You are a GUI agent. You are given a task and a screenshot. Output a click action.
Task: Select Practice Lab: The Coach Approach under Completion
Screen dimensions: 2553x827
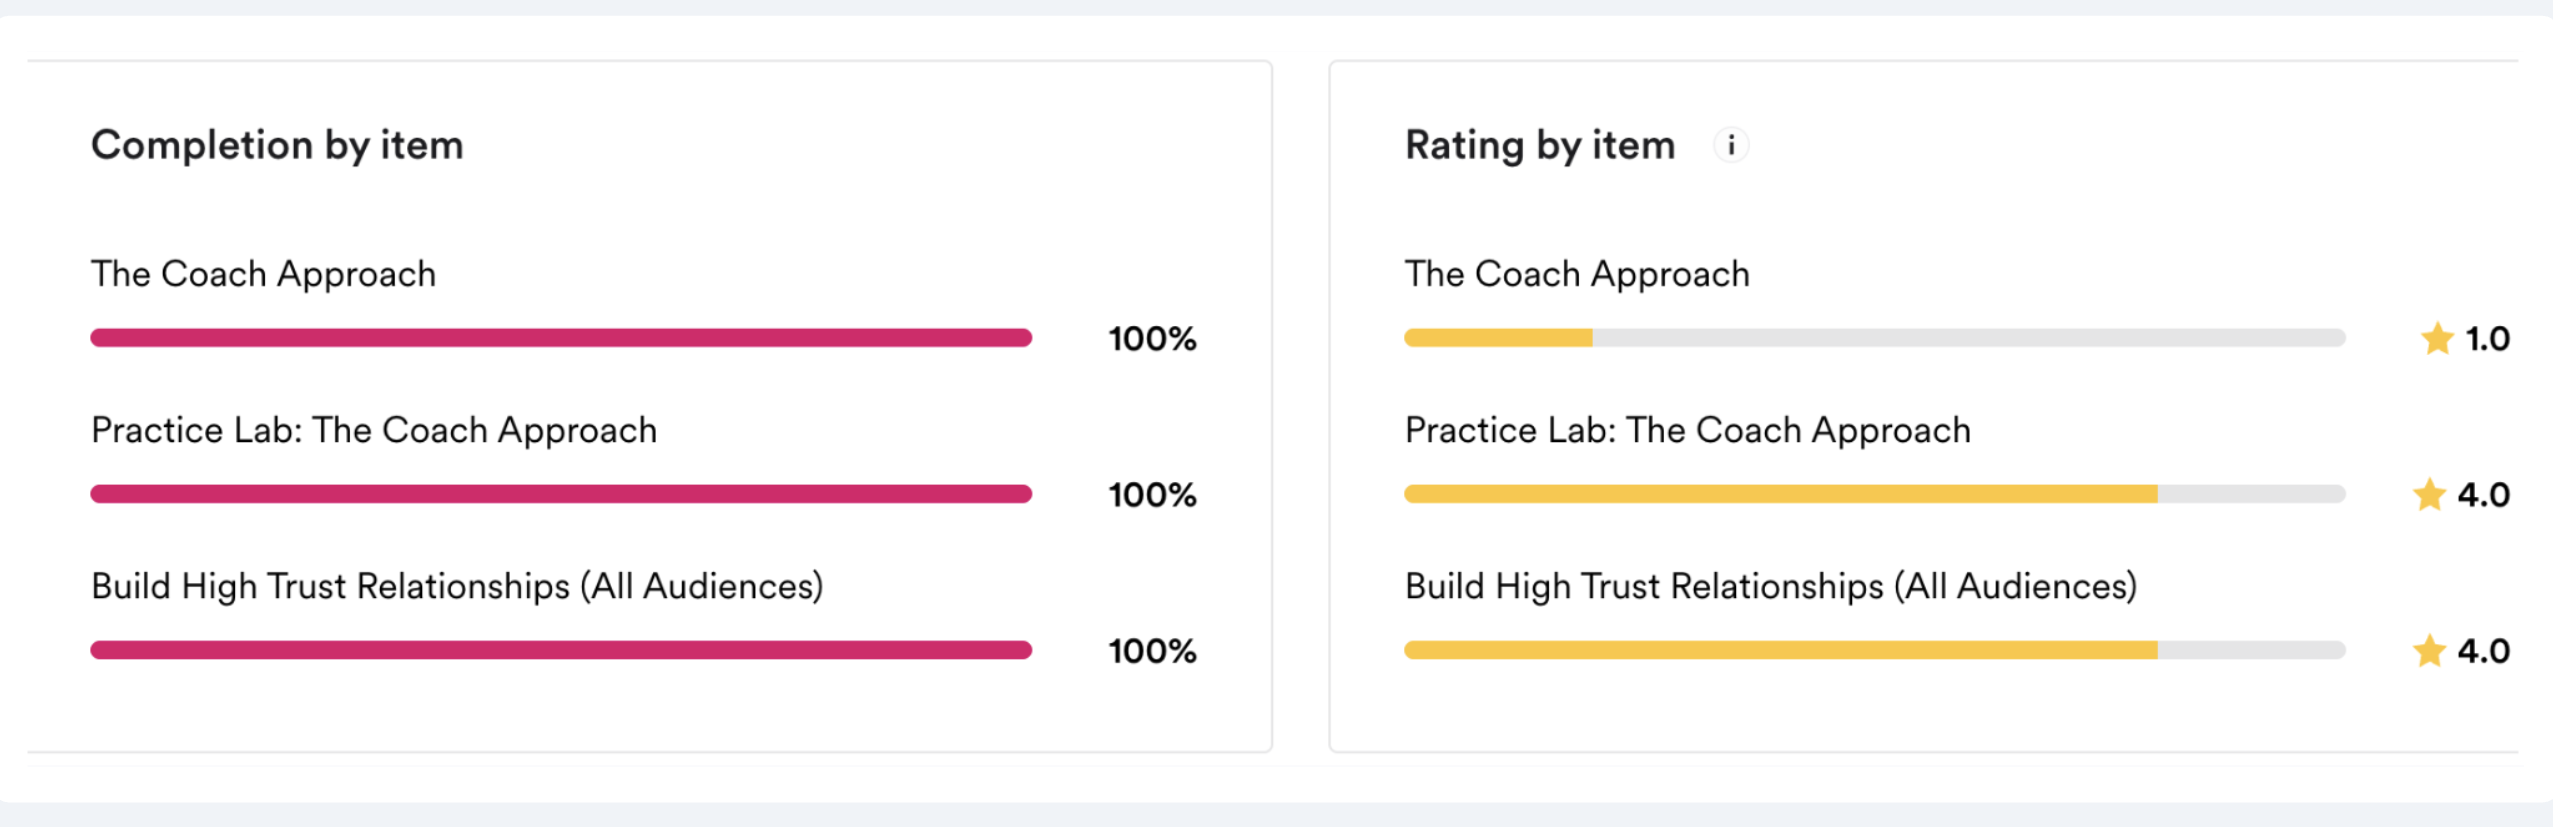374,430
